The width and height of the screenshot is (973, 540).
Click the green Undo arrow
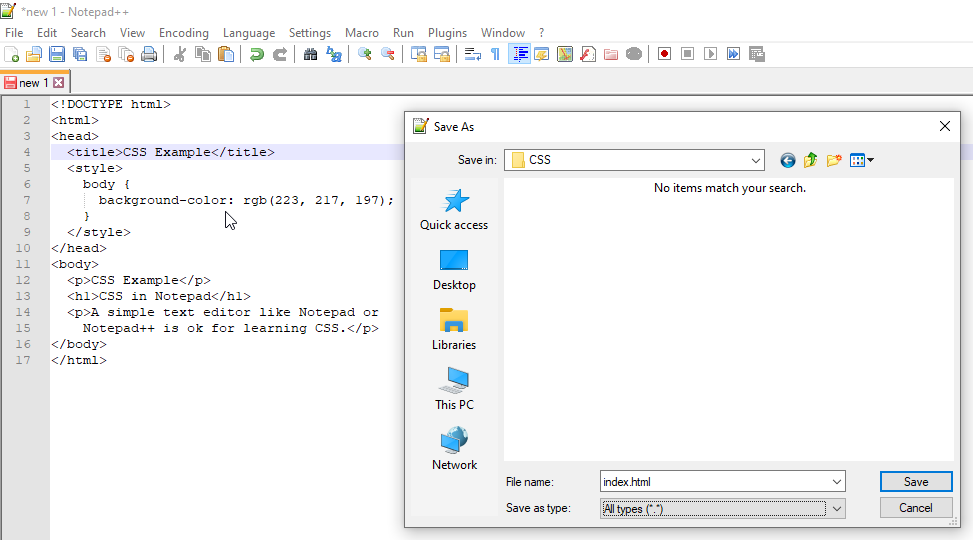click(256, 55)
